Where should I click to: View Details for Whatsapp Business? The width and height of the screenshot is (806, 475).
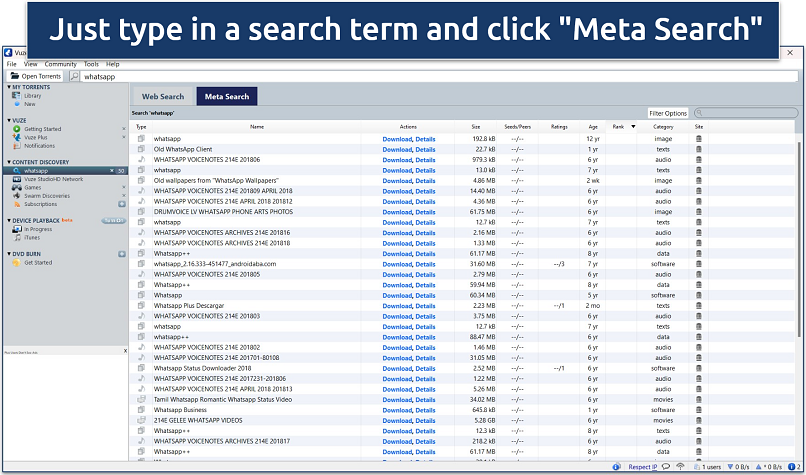click(x=425, y=410)
